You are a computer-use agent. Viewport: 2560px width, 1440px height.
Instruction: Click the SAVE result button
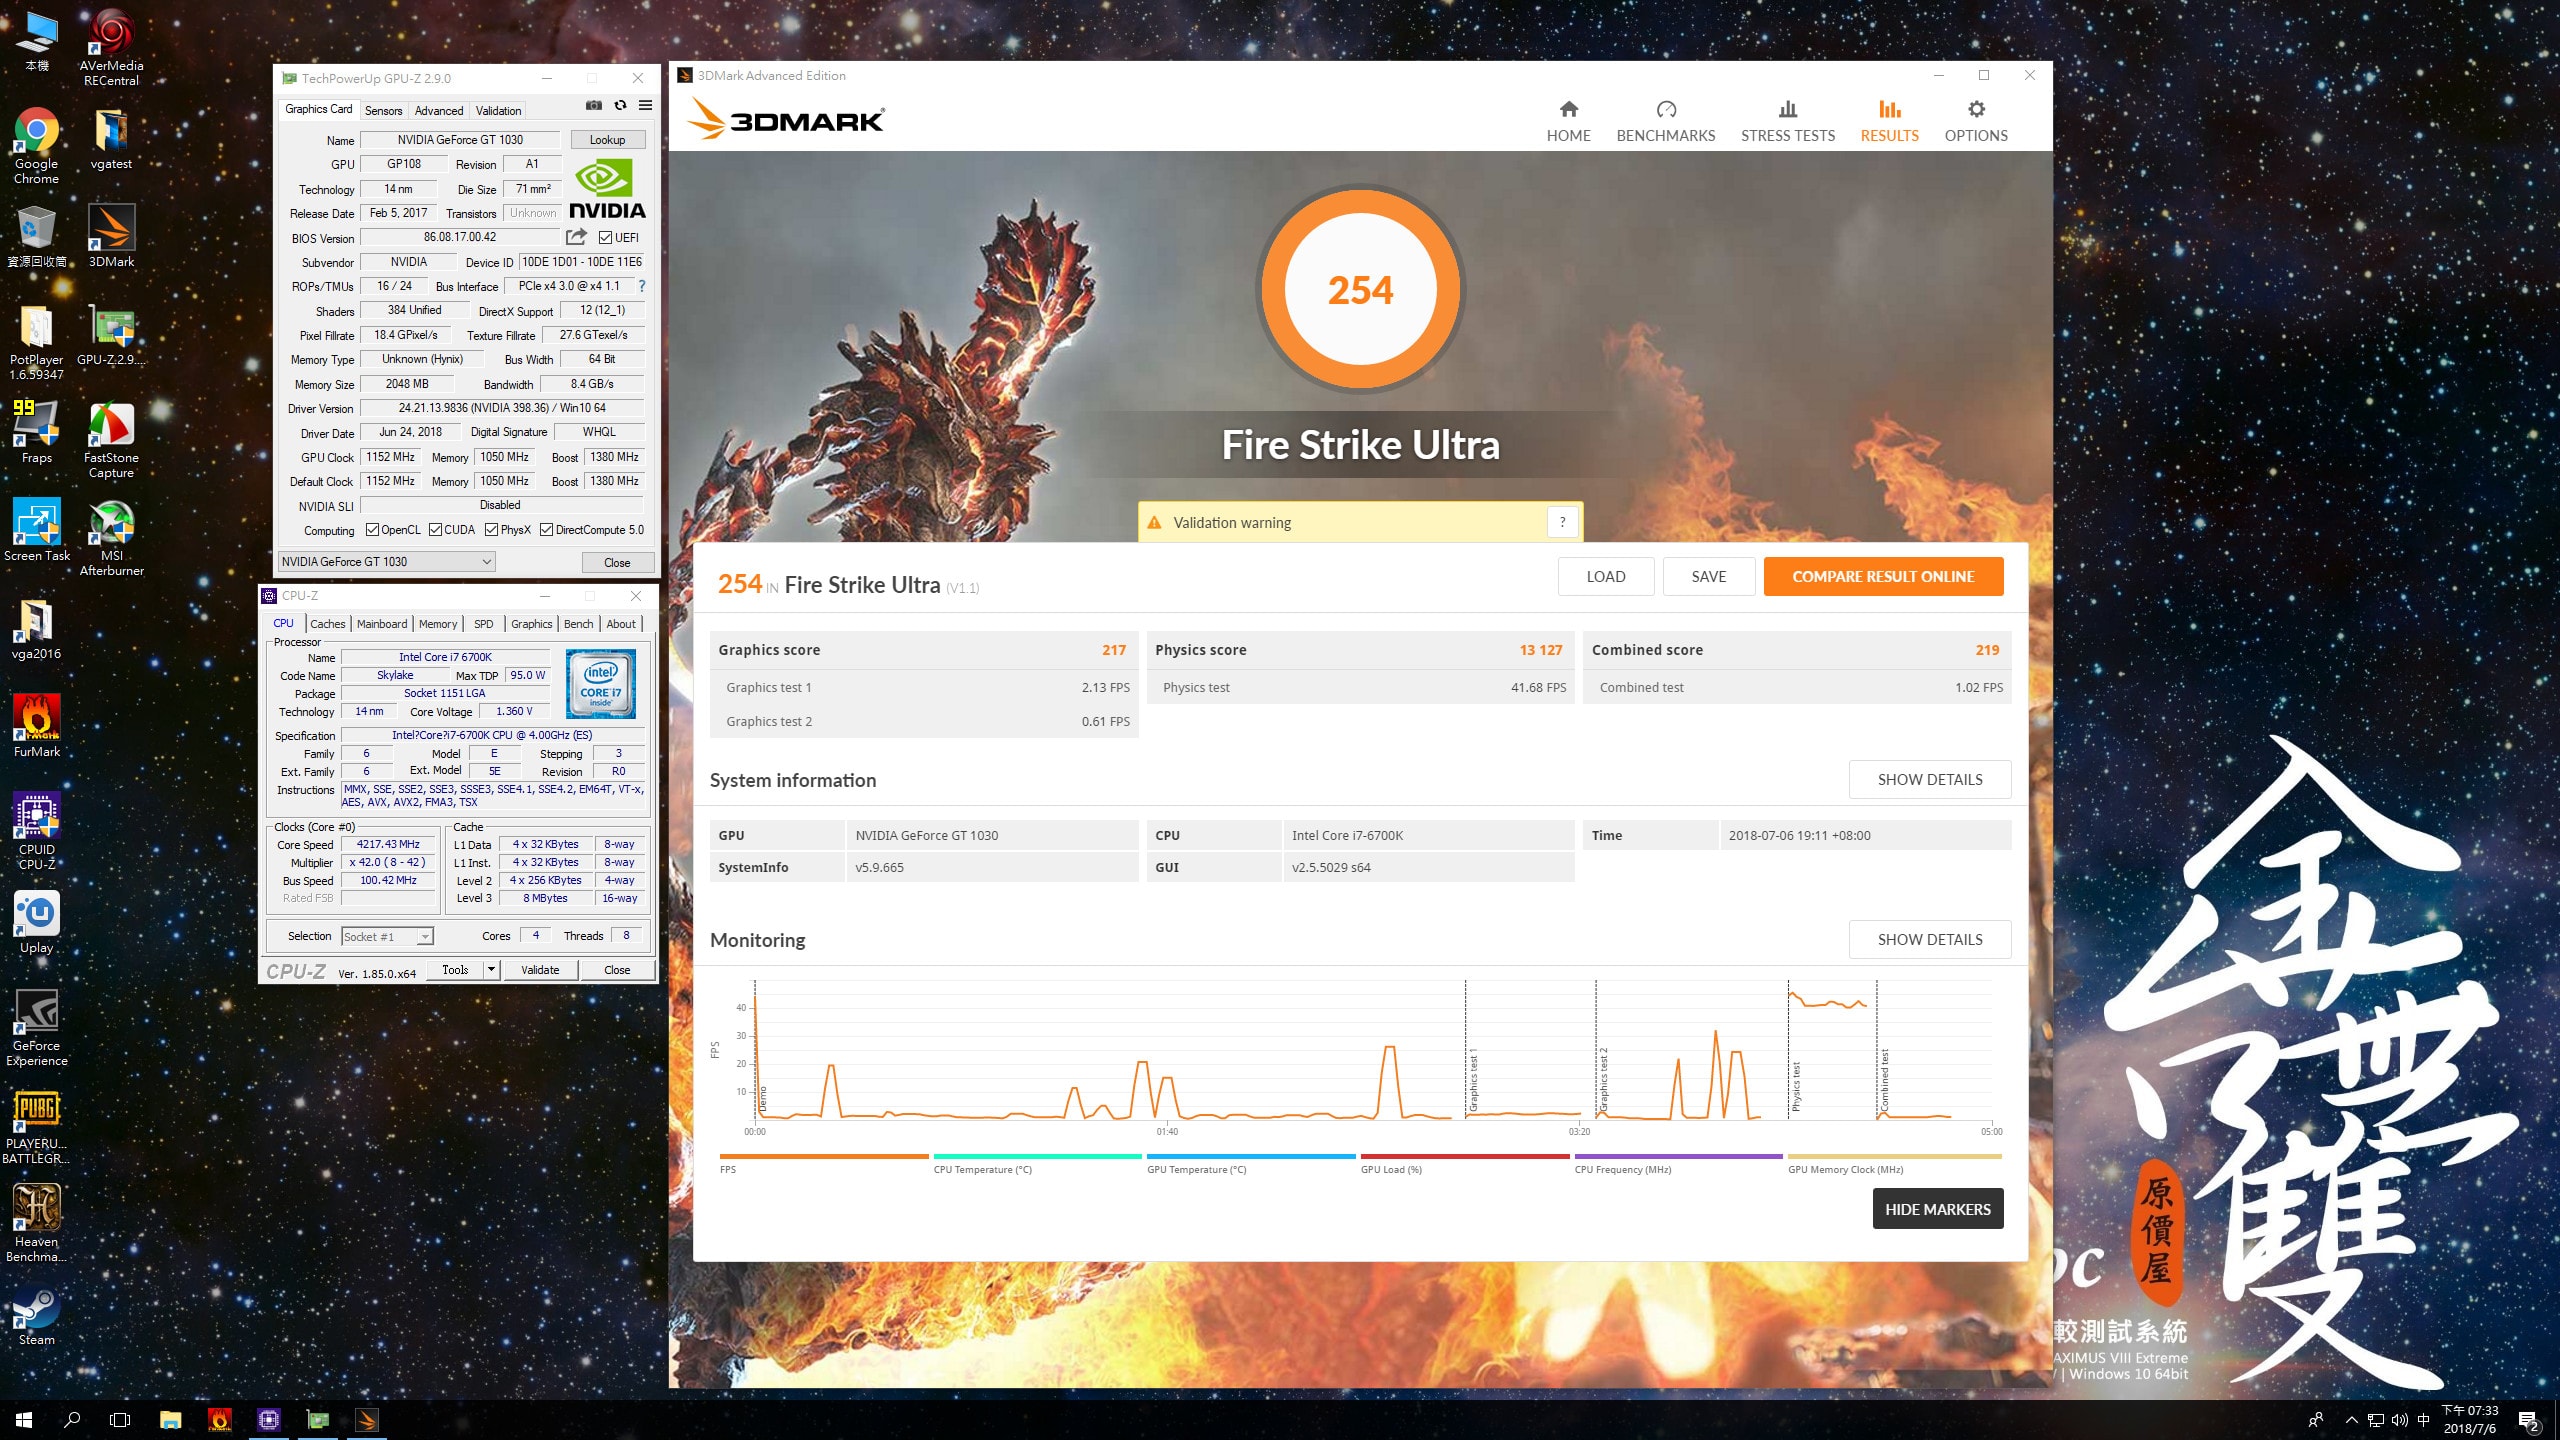[1709, 577]
